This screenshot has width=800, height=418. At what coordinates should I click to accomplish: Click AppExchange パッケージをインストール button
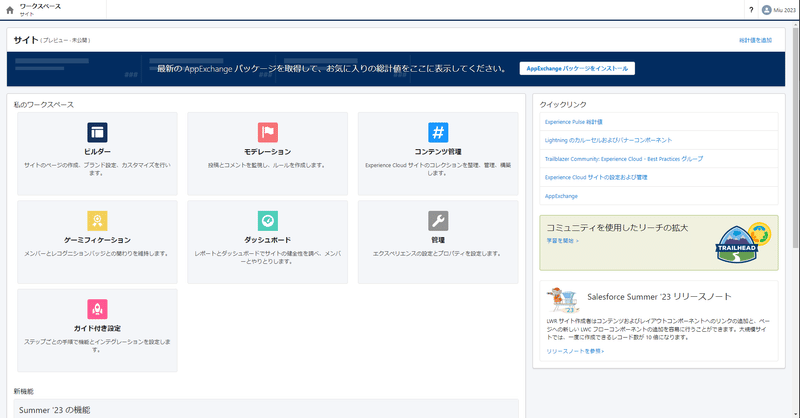(577, 68)
